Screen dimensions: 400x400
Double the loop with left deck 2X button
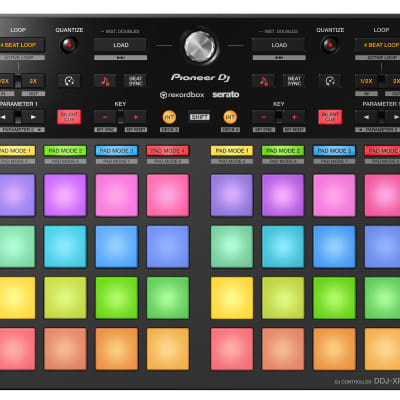[33, 81]
